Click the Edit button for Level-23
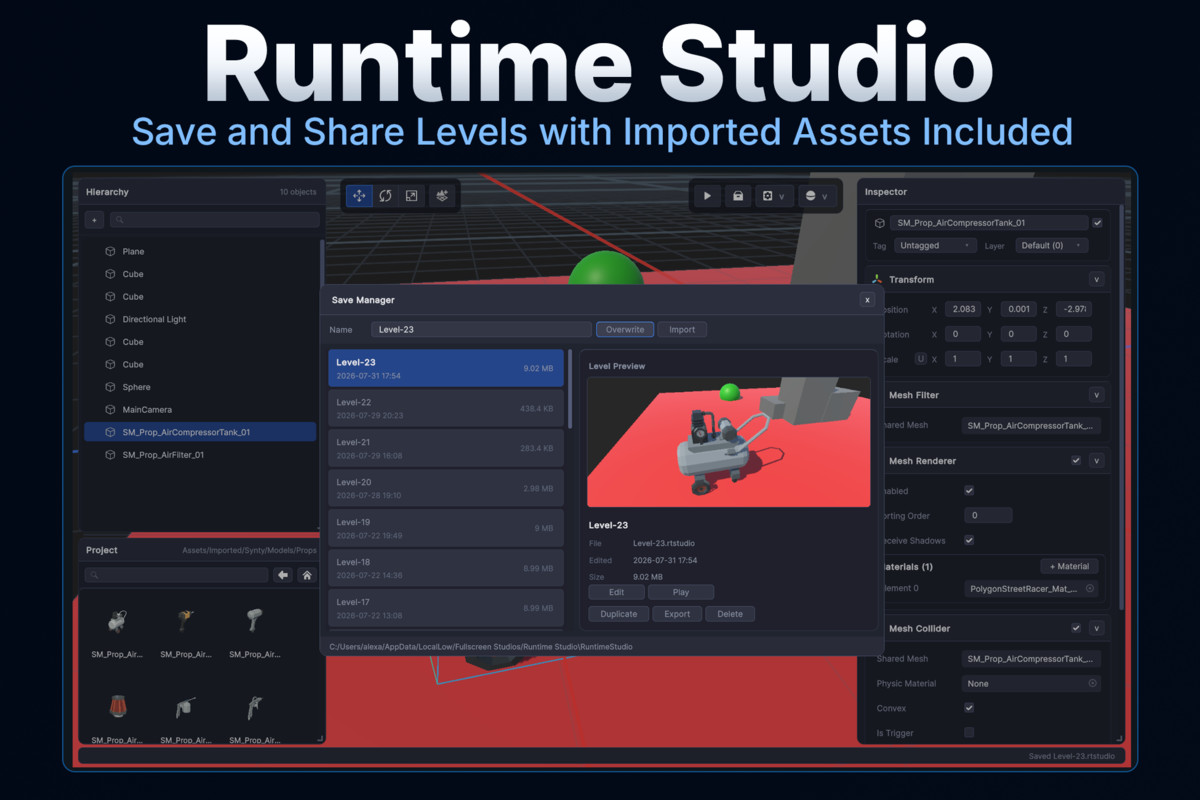This screenshot has height=800, width=1200. pyautogui.click(x=617, y=592)
